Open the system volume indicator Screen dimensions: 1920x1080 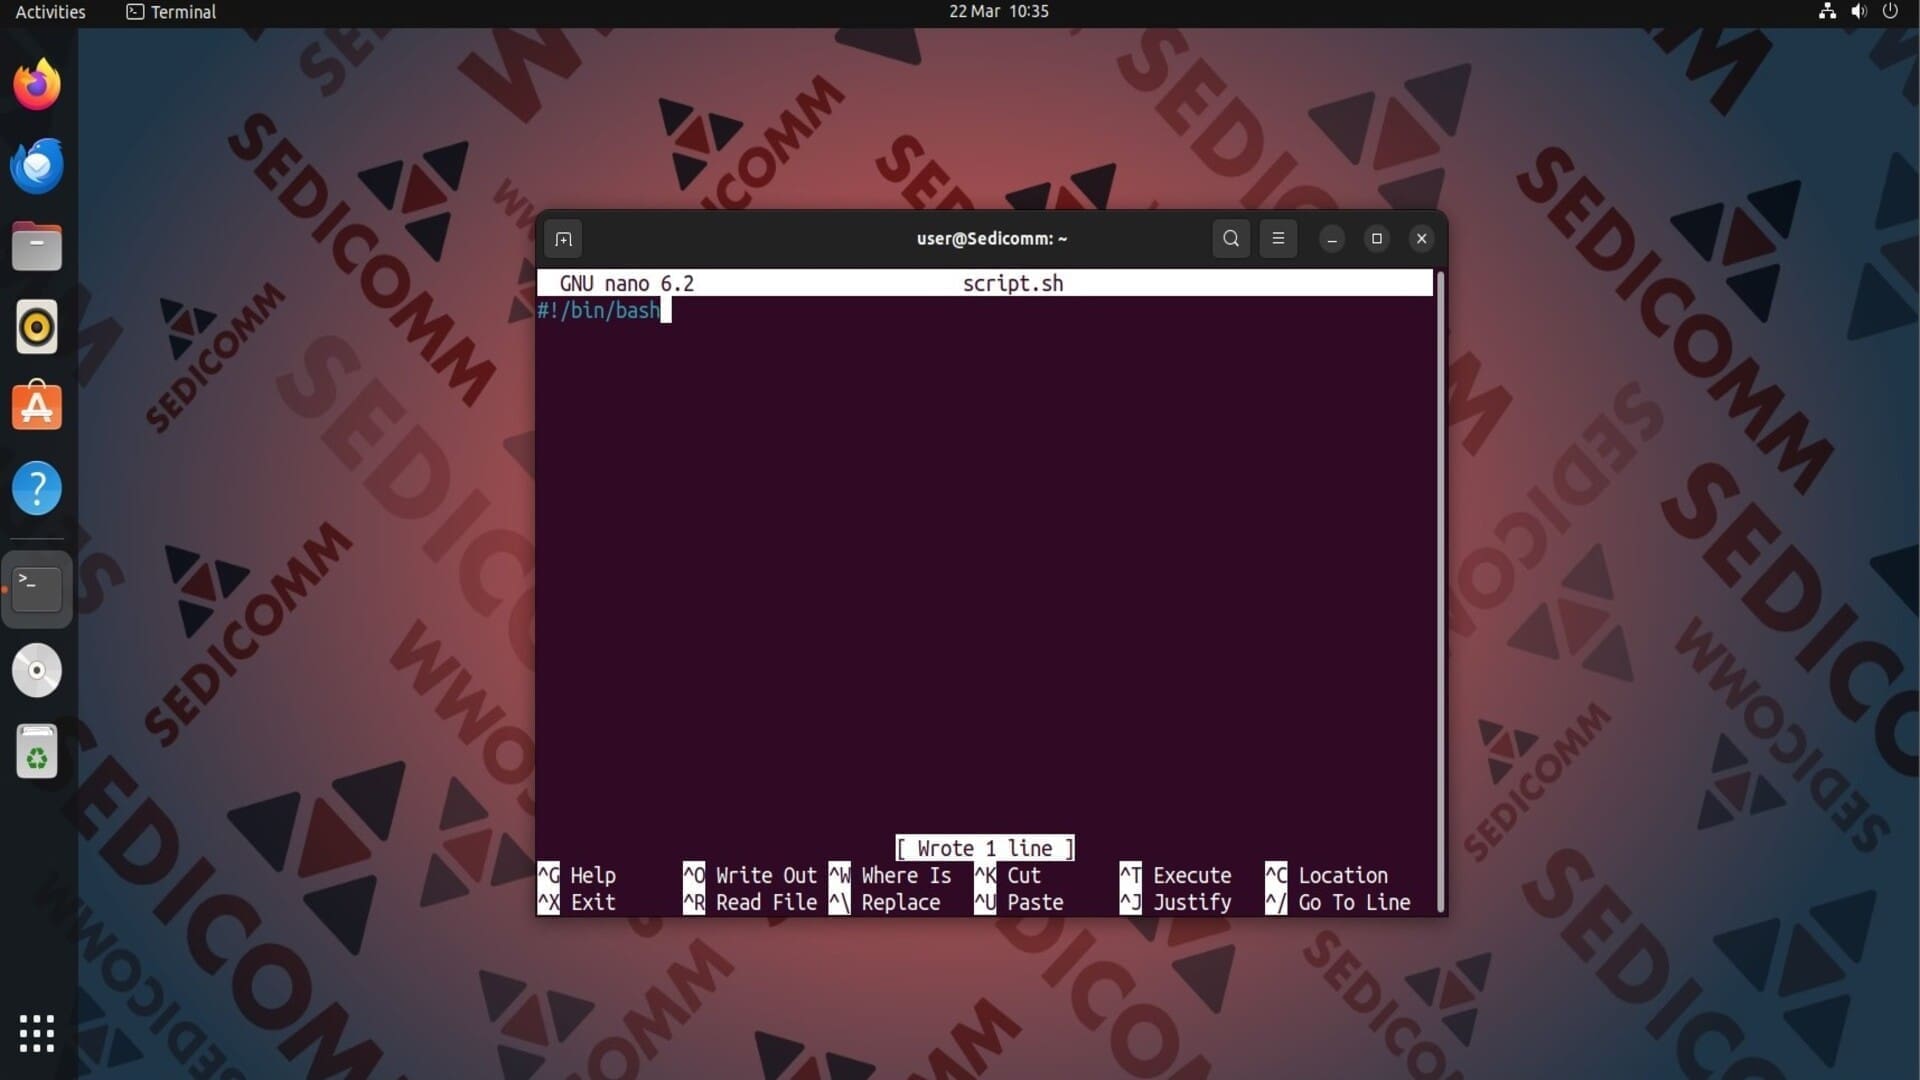[x=1858, y=12]
